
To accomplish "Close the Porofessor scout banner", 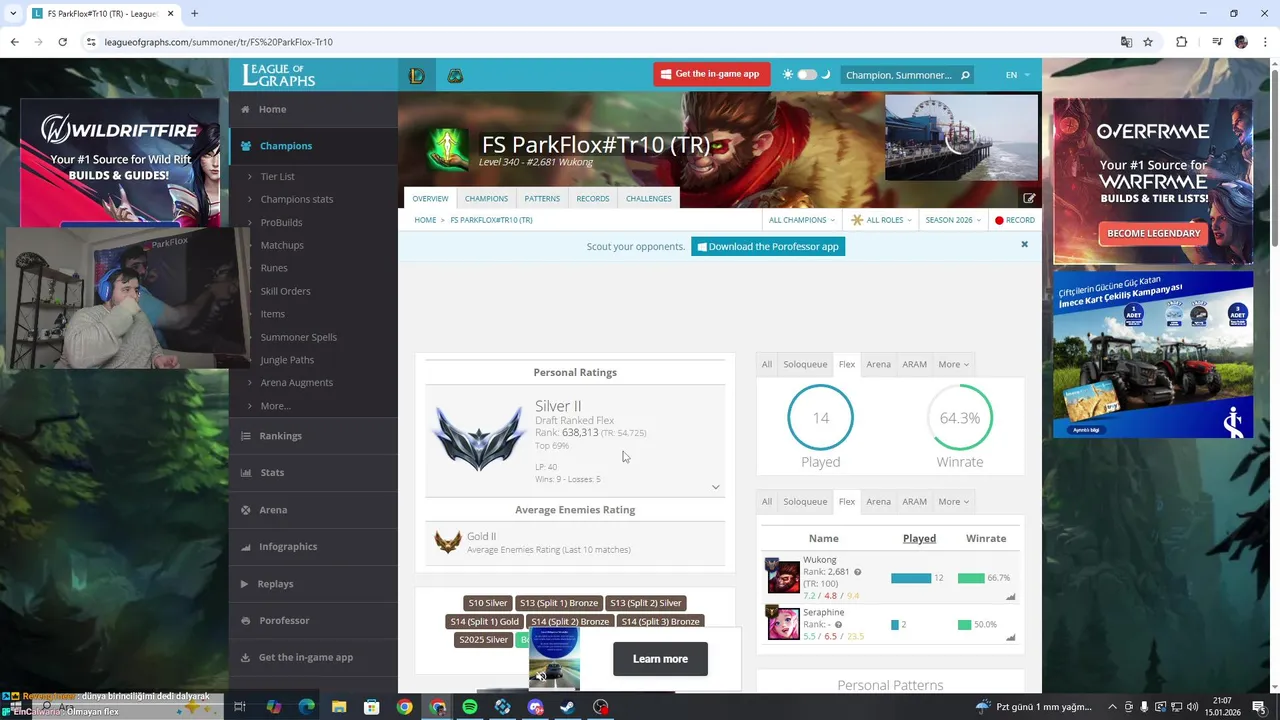I will click(1024, 244).
